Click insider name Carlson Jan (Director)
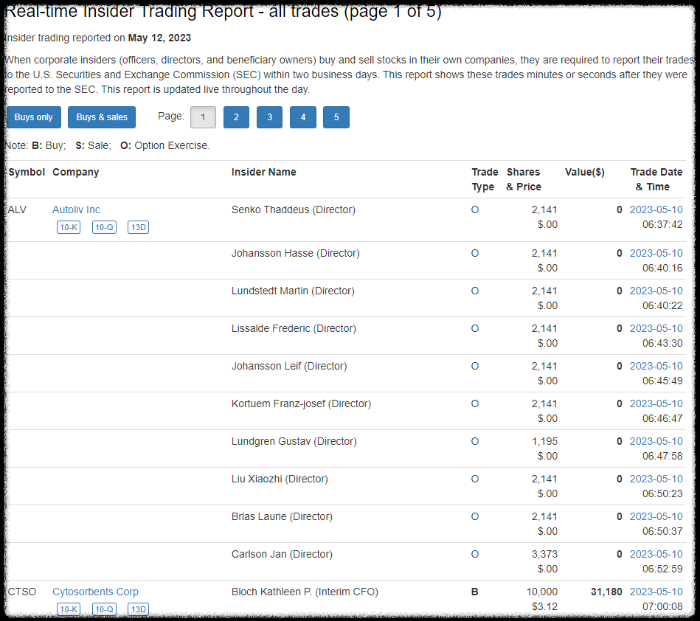 click(282, 554)
